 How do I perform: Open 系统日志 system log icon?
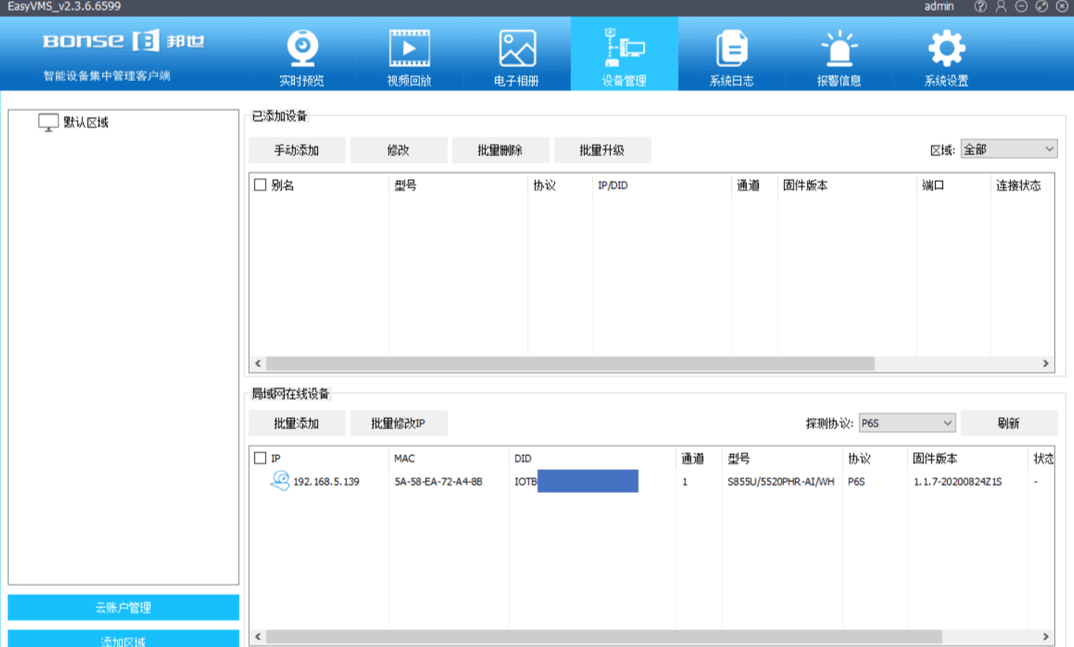[x=731, y=48]
